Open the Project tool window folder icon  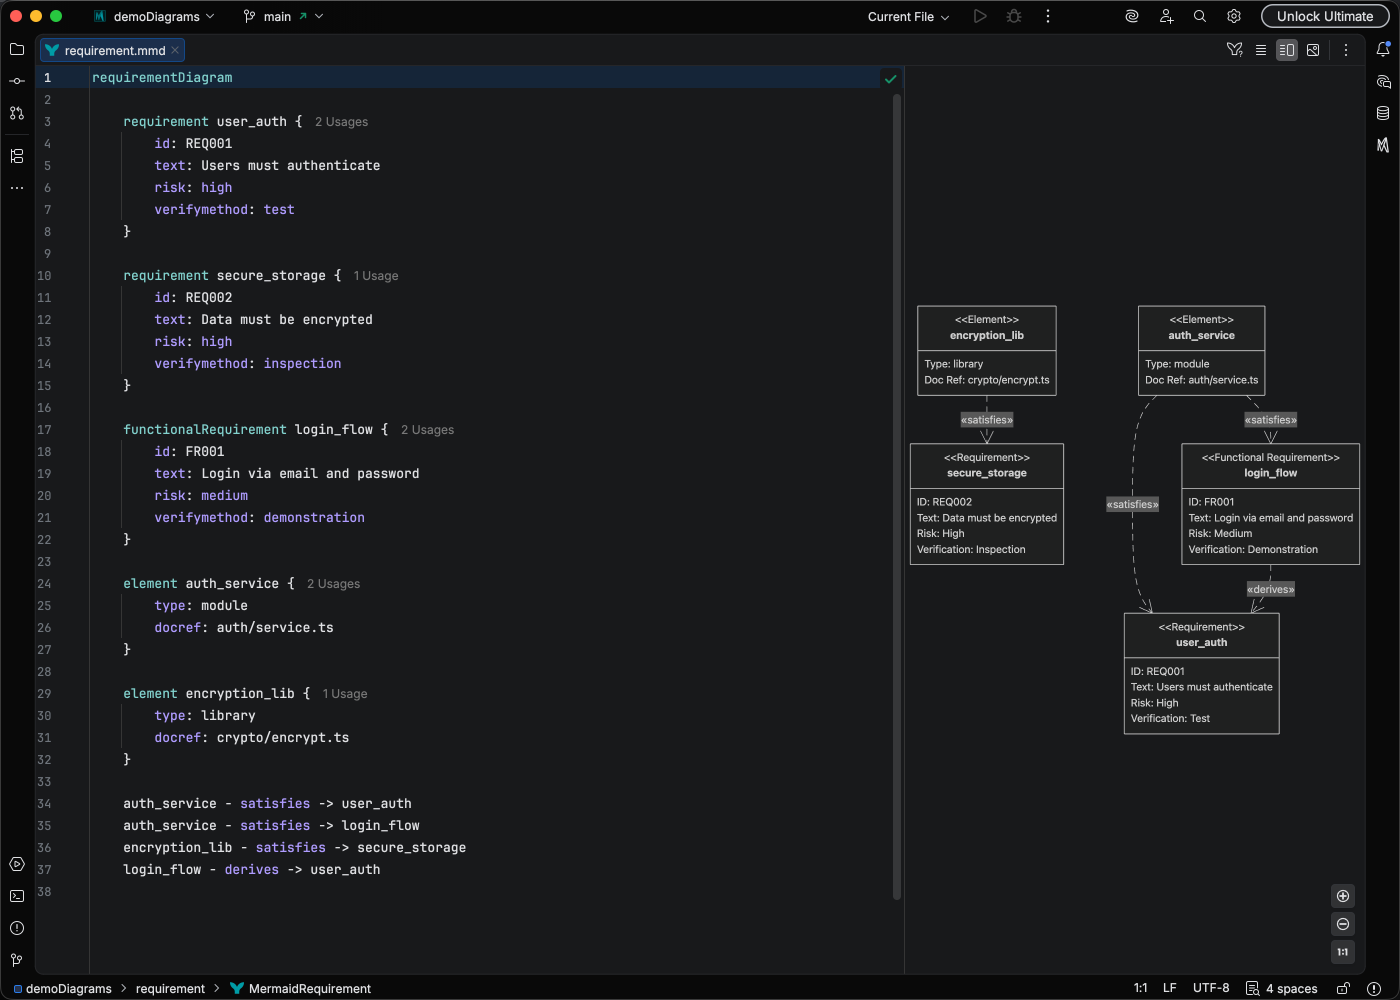(x=17, y=49)
